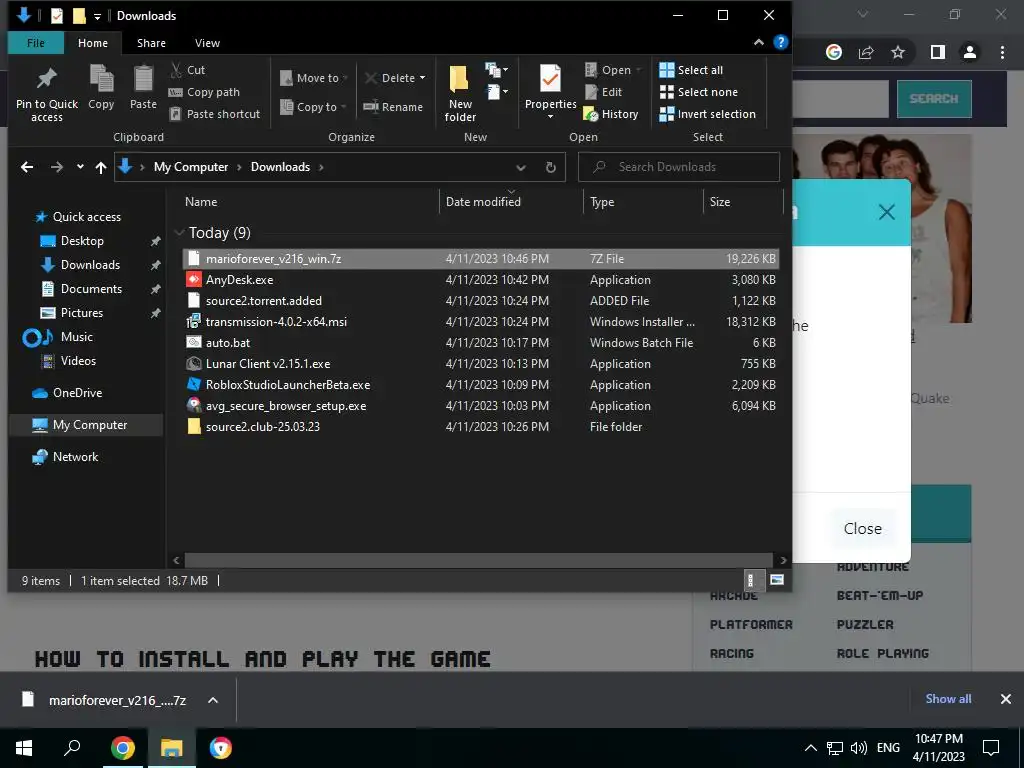Switch to large icons view in status bar
Screen dimensions: 1024x768
coord(776,580)
